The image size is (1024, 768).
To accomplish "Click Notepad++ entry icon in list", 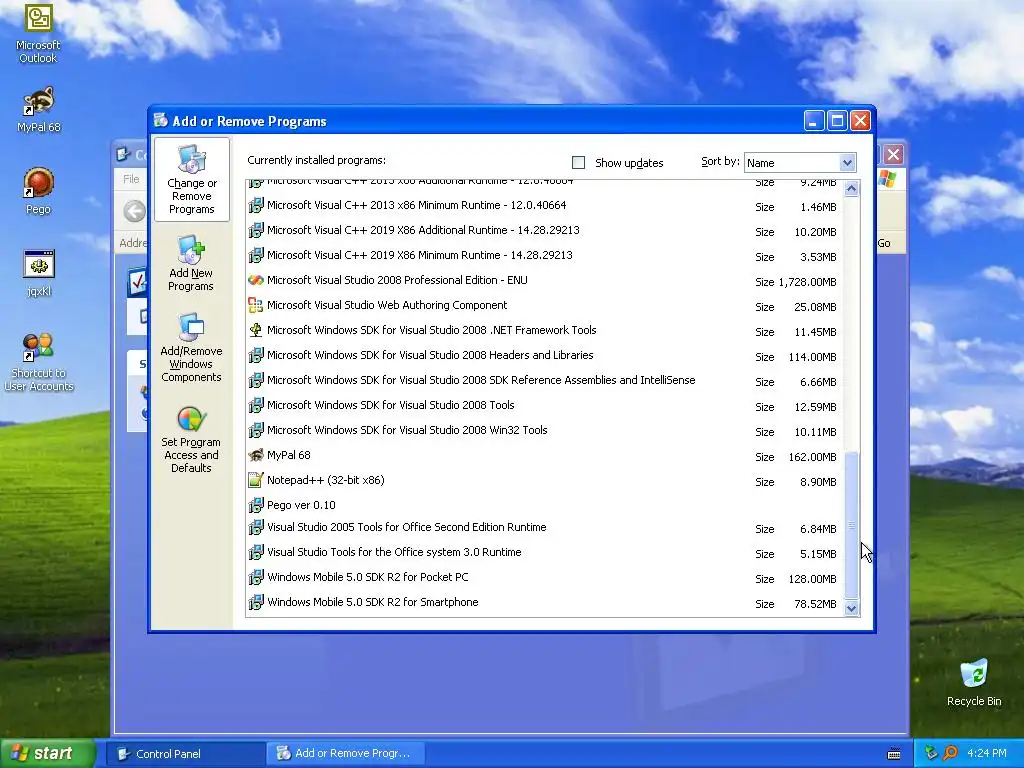I will tap(255, 480).
